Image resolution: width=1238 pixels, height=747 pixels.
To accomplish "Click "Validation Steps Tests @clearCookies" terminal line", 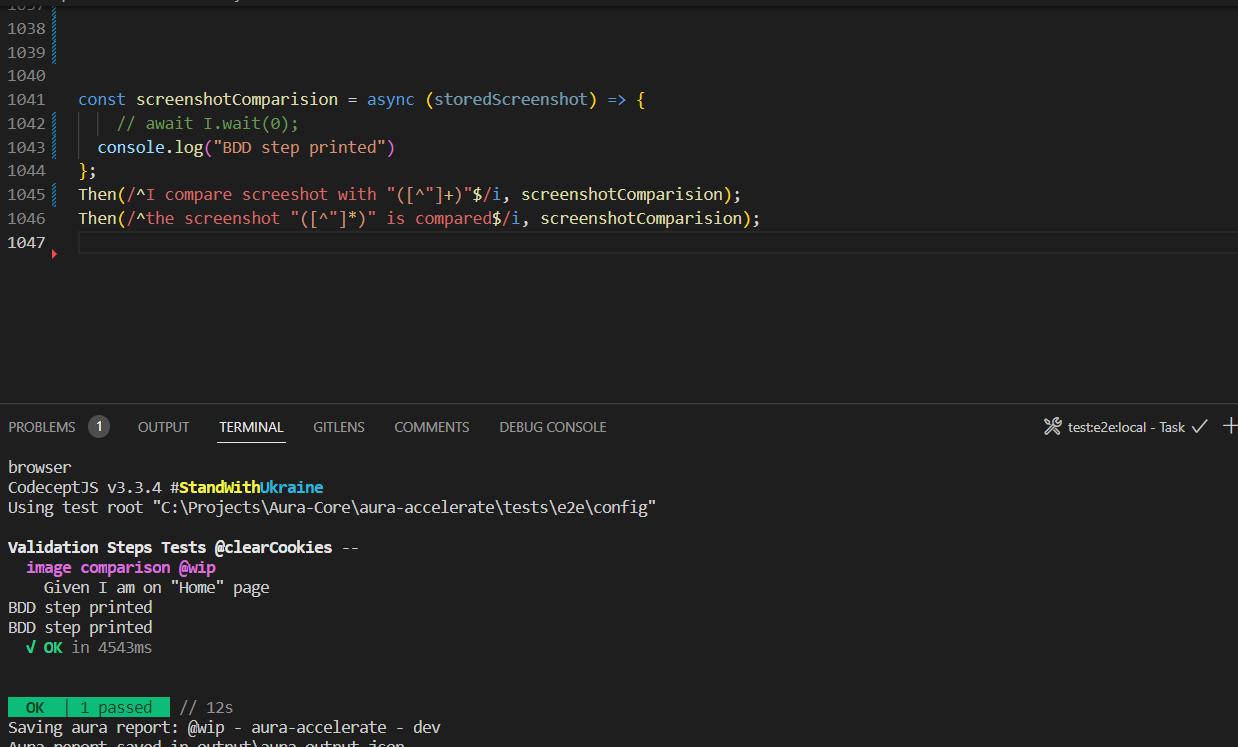I will (x=183, y=547).
